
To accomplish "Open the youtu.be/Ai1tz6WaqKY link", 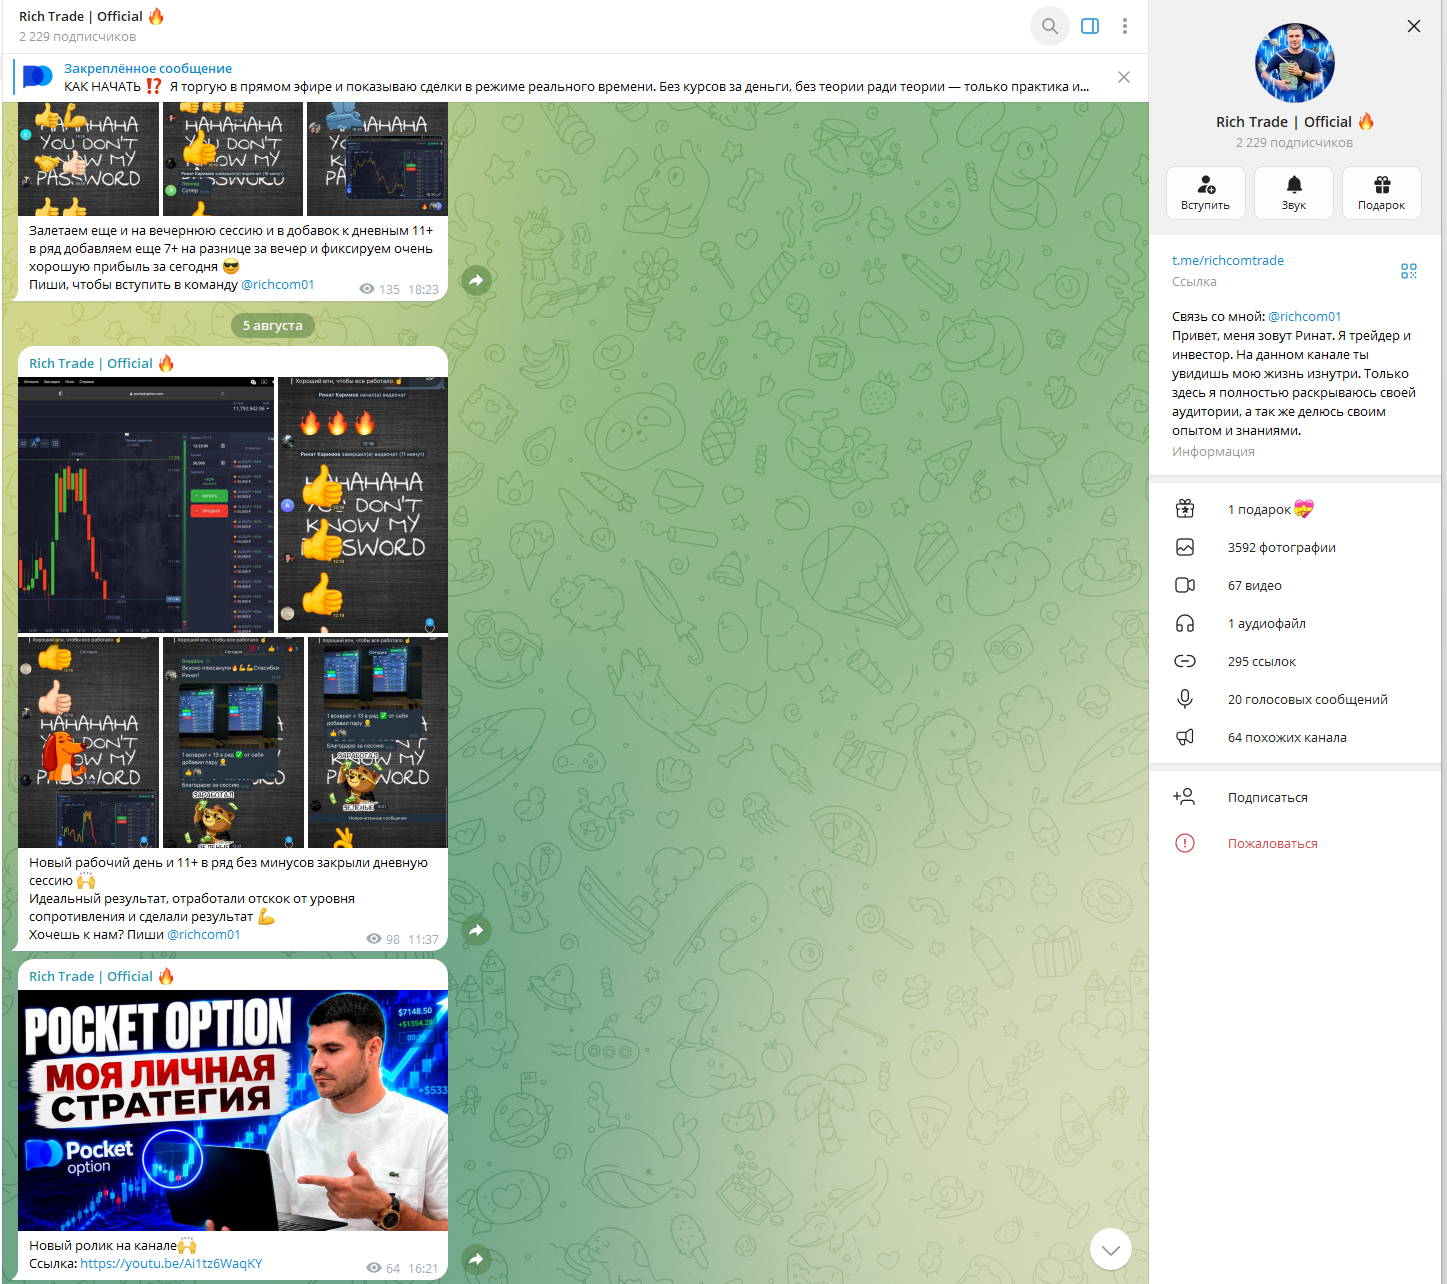I will (x=171, y=1263).
